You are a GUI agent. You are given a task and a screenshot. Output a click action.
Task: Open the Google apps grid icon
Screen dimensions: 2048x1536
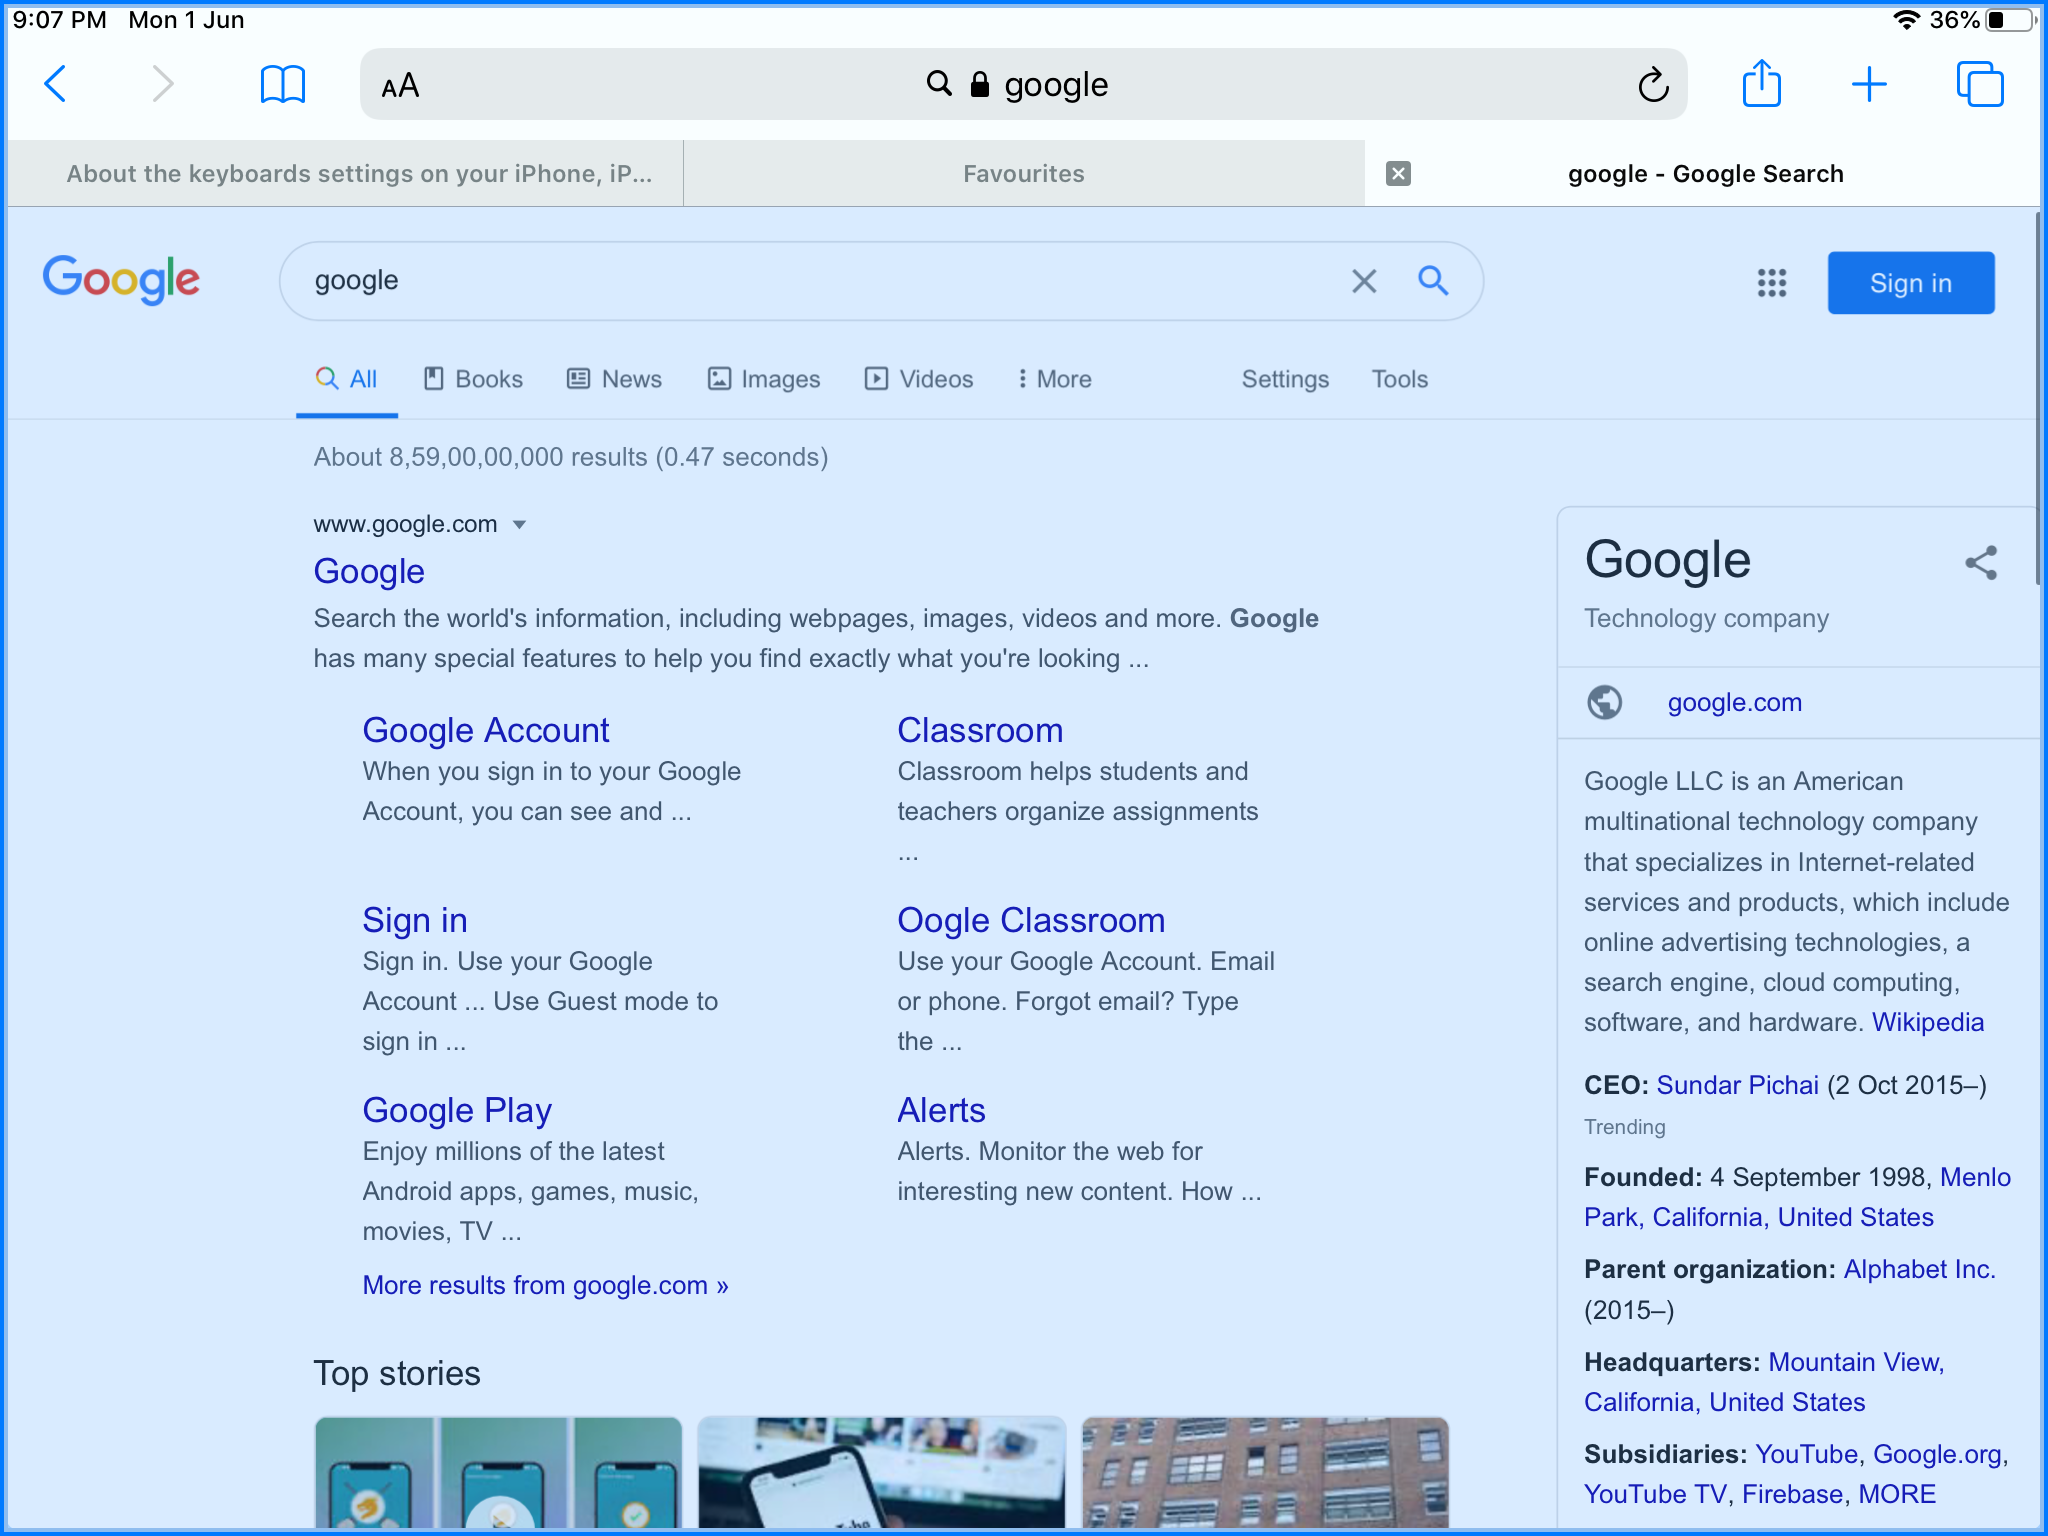pyautogui.click(x=1771, y=283)
